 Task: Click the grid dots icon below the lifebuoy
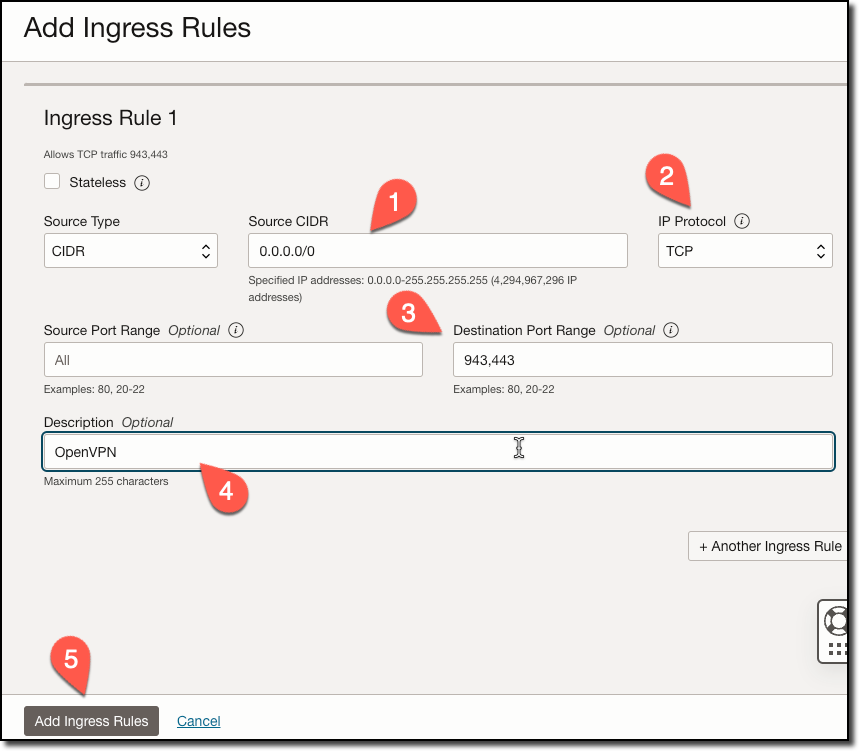pyautogui.click(x=840, y=650)
